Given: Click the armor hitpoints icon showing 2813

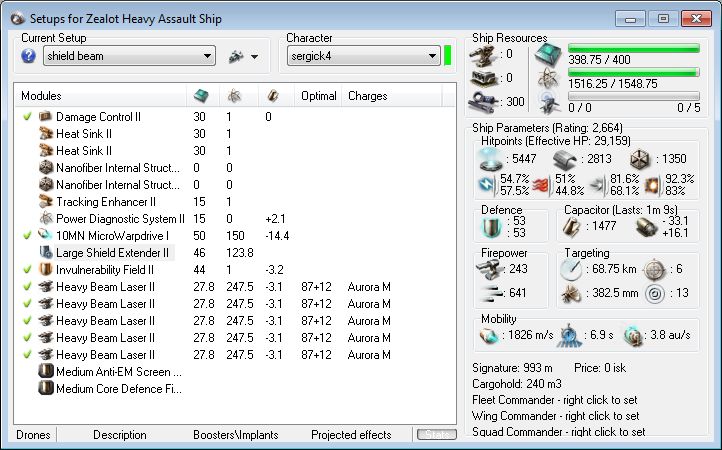Looking at the screenshot, I should pos(565,159).
